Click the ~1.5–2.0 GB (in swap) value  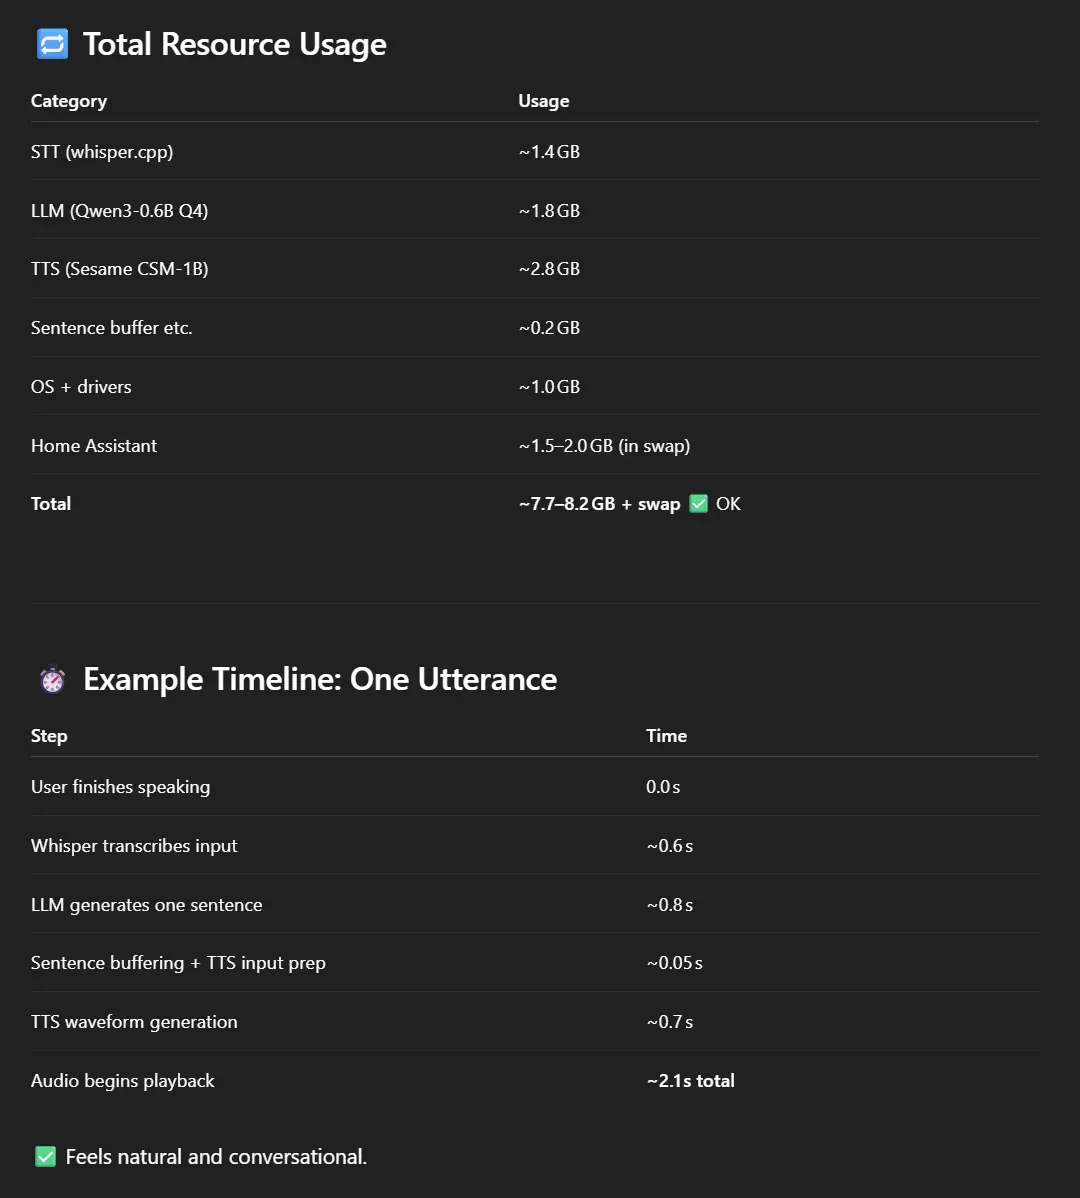tap(604, 445)
